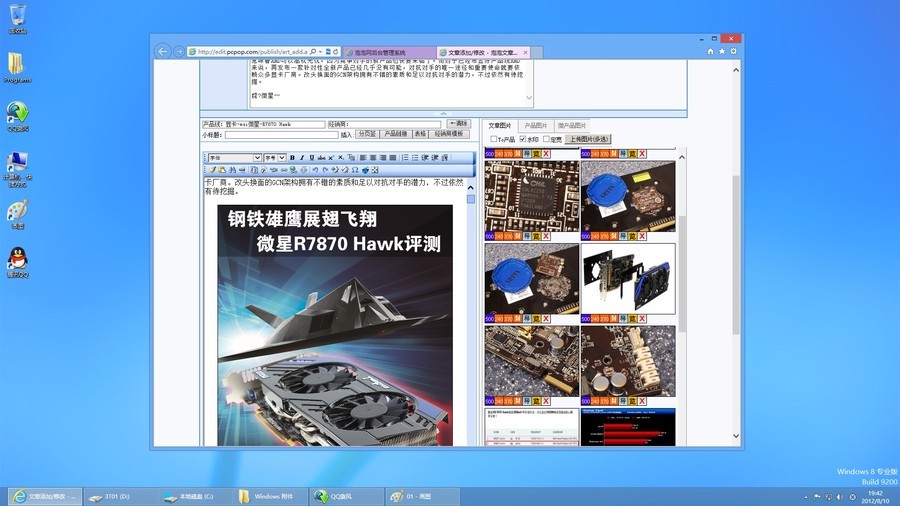The width and height of the screenshot is (900, 506).
Task: Apply italic formatting in the editor
Action: (x=302, y=158)
